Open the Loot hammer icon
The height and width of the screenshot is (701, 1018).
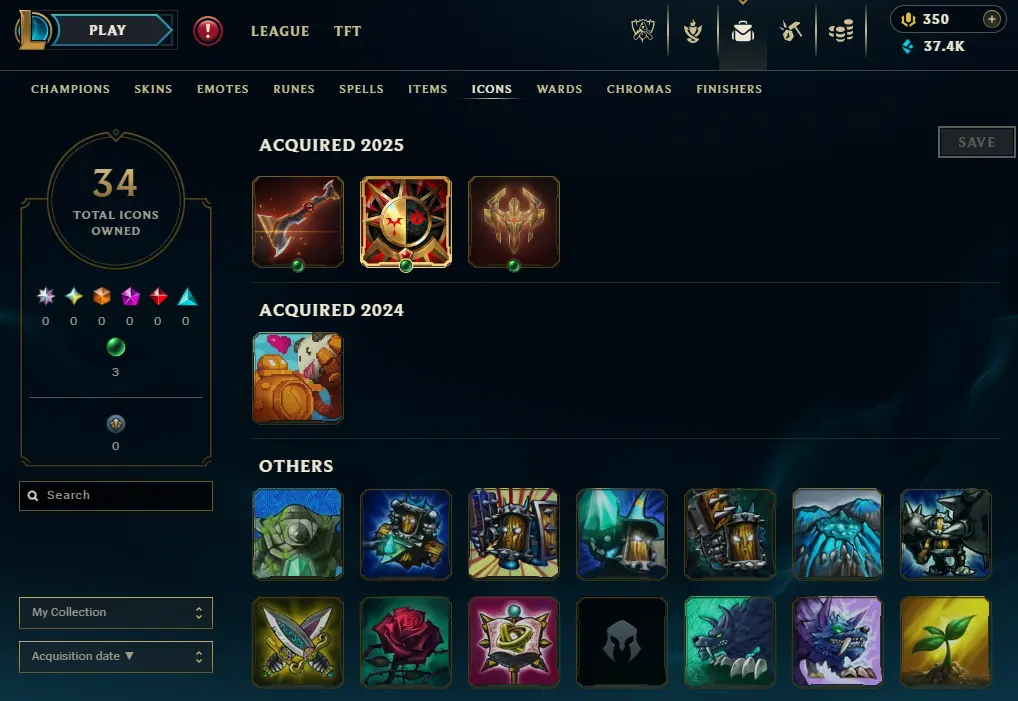click(791, 31)
